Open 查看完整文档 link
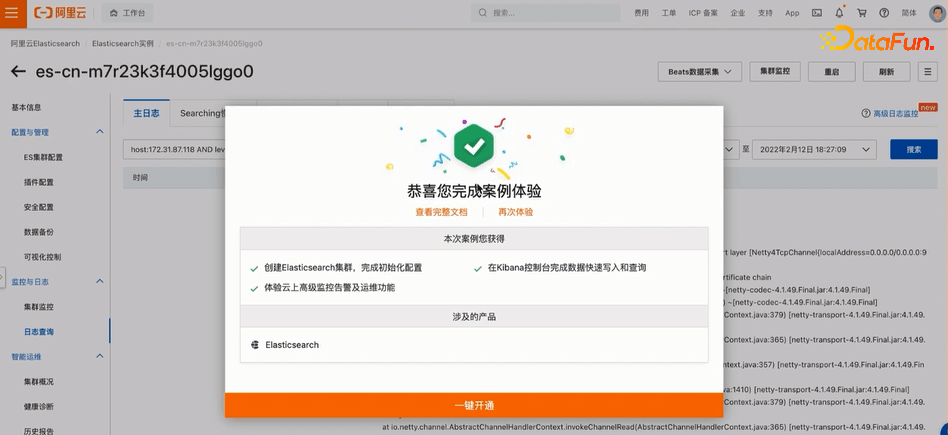 tap(441, 212)
